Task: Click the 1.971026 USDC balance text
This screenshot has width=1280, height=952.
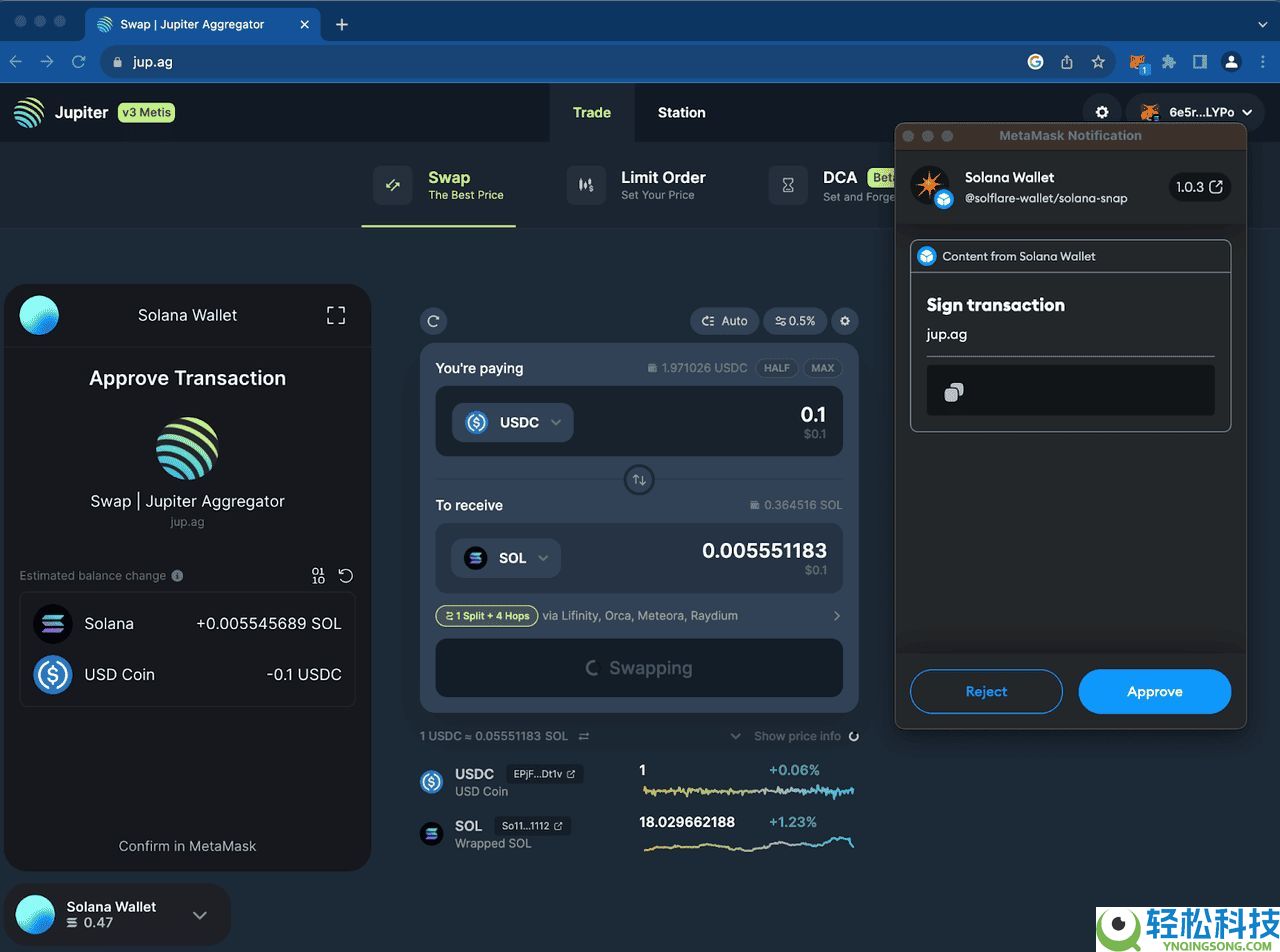Action: coord(704,368)
